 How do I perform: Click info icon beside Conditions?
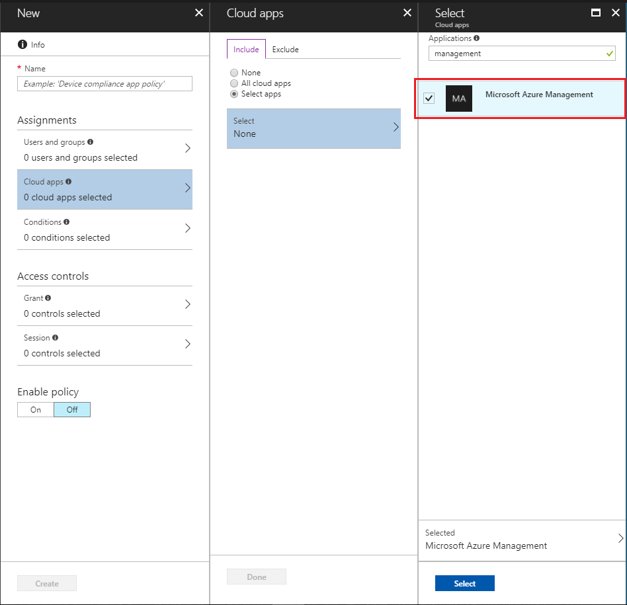pyautogui.click(x=68, y=222)
